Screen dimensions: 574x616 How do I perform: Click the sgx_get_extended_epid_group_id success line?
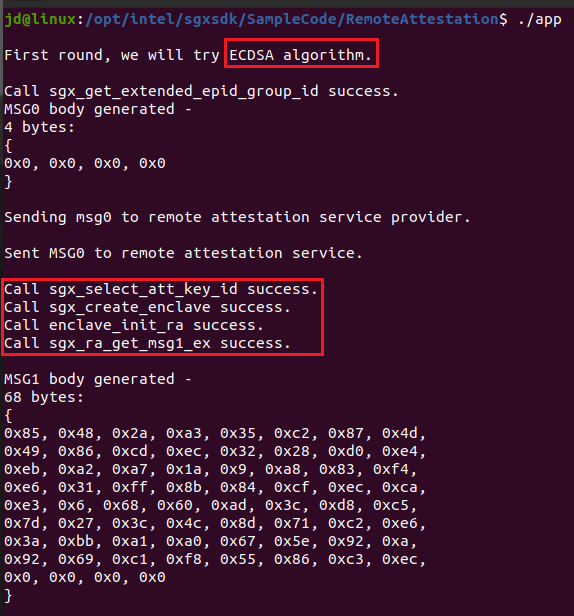[201, 92]
